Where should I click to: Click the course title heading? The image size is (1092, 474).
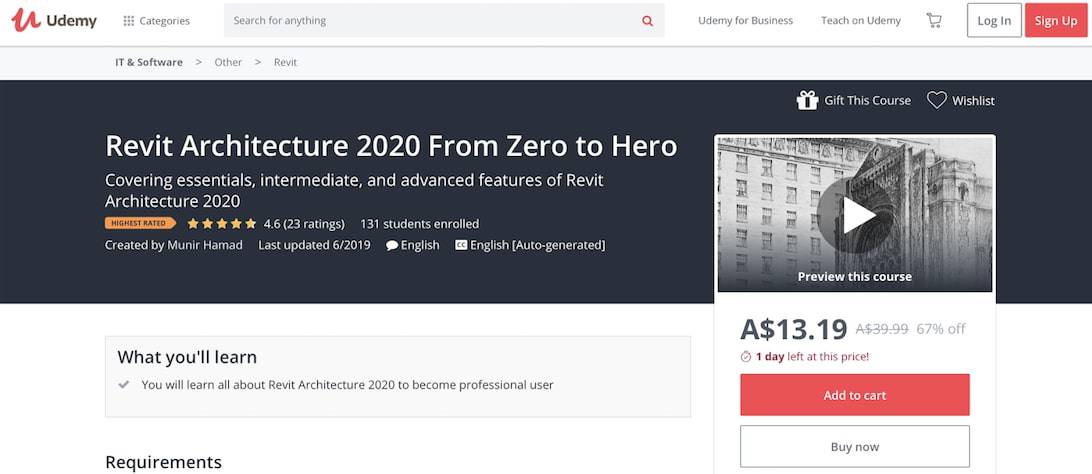tap(391, 145)
